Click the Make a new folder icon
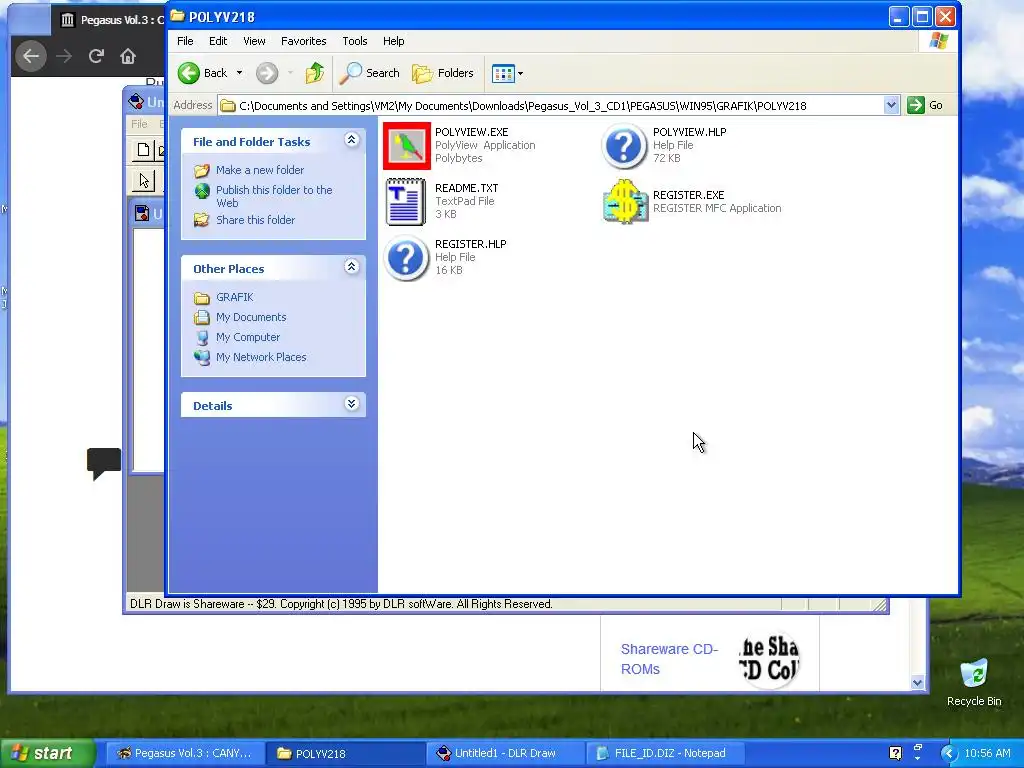Image resolution: width=1024 pixels, height=768 pixels. (202, 170)
